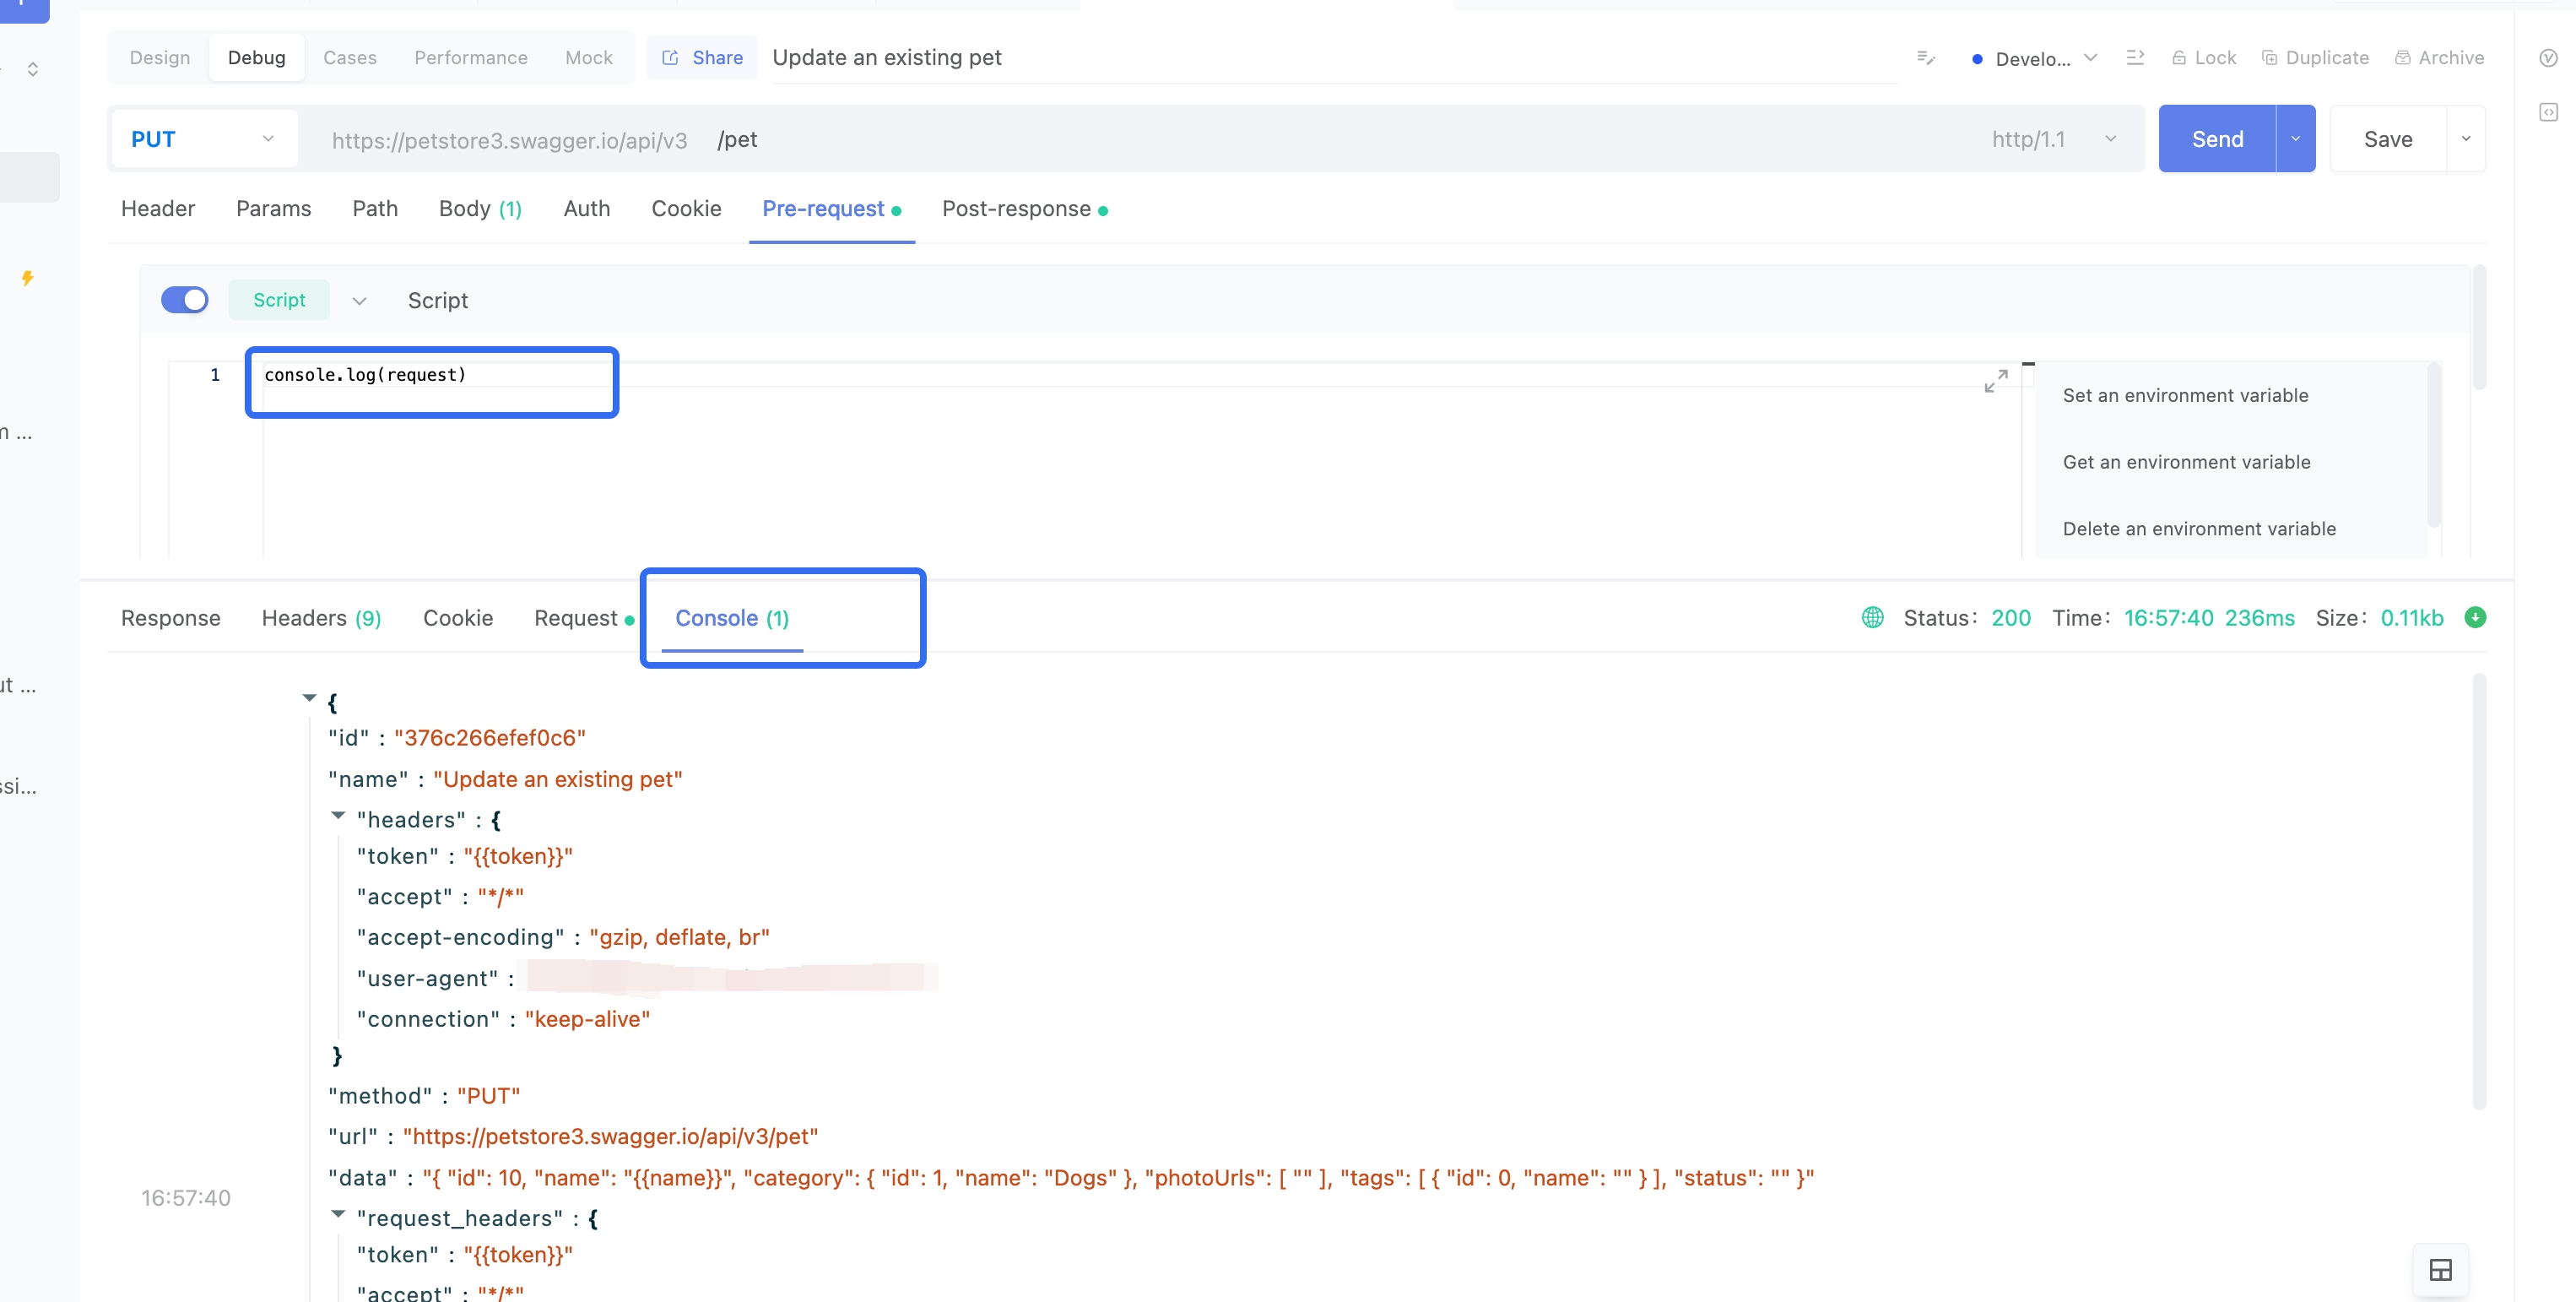Viewport: 2576px width, 1302px height.
Task: Open the Path tab
Action: (x=375, y=209)
